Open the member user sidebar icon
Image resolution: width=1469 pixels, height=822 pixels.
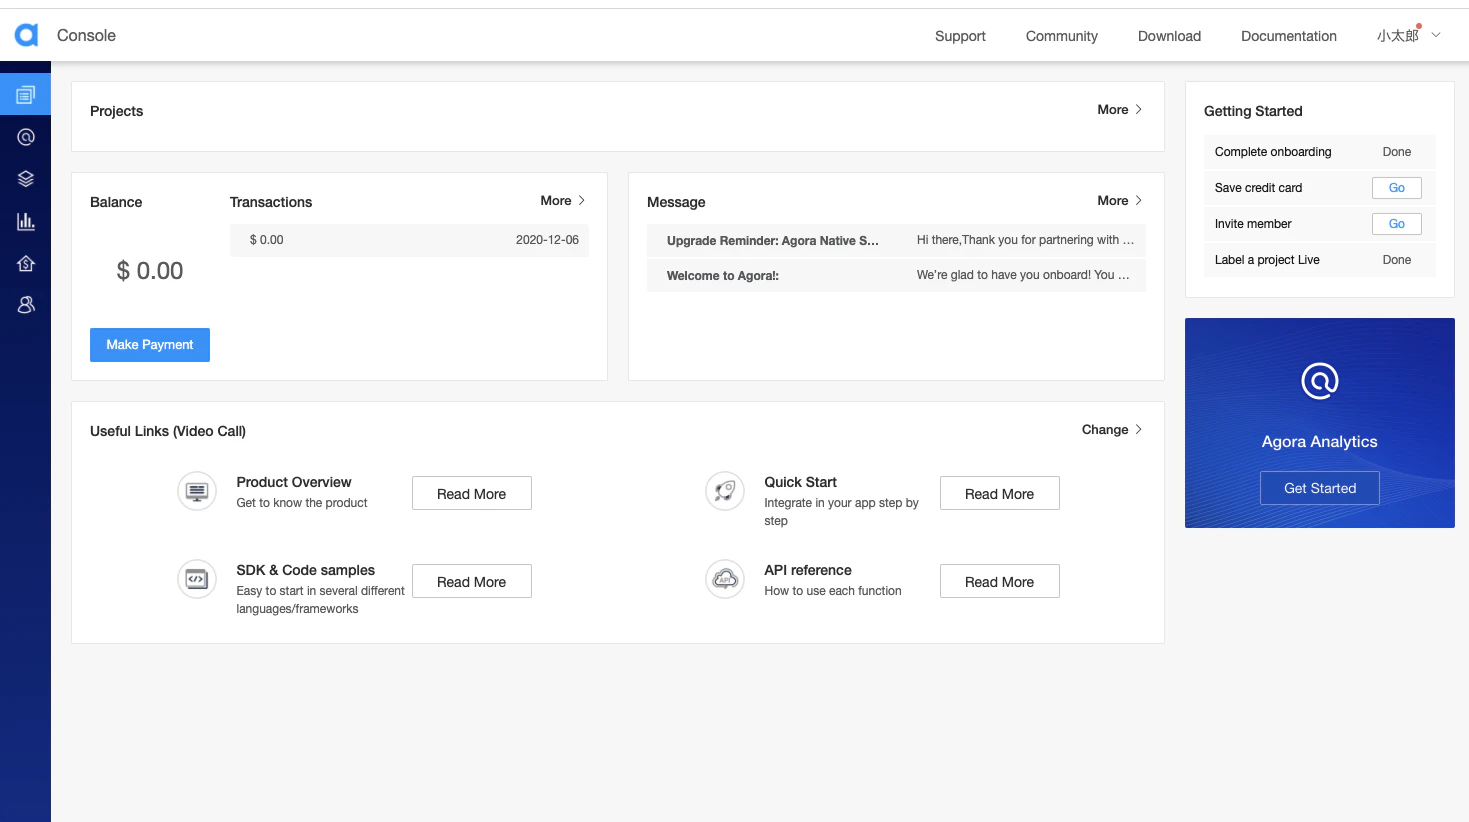tap(26, 305)
